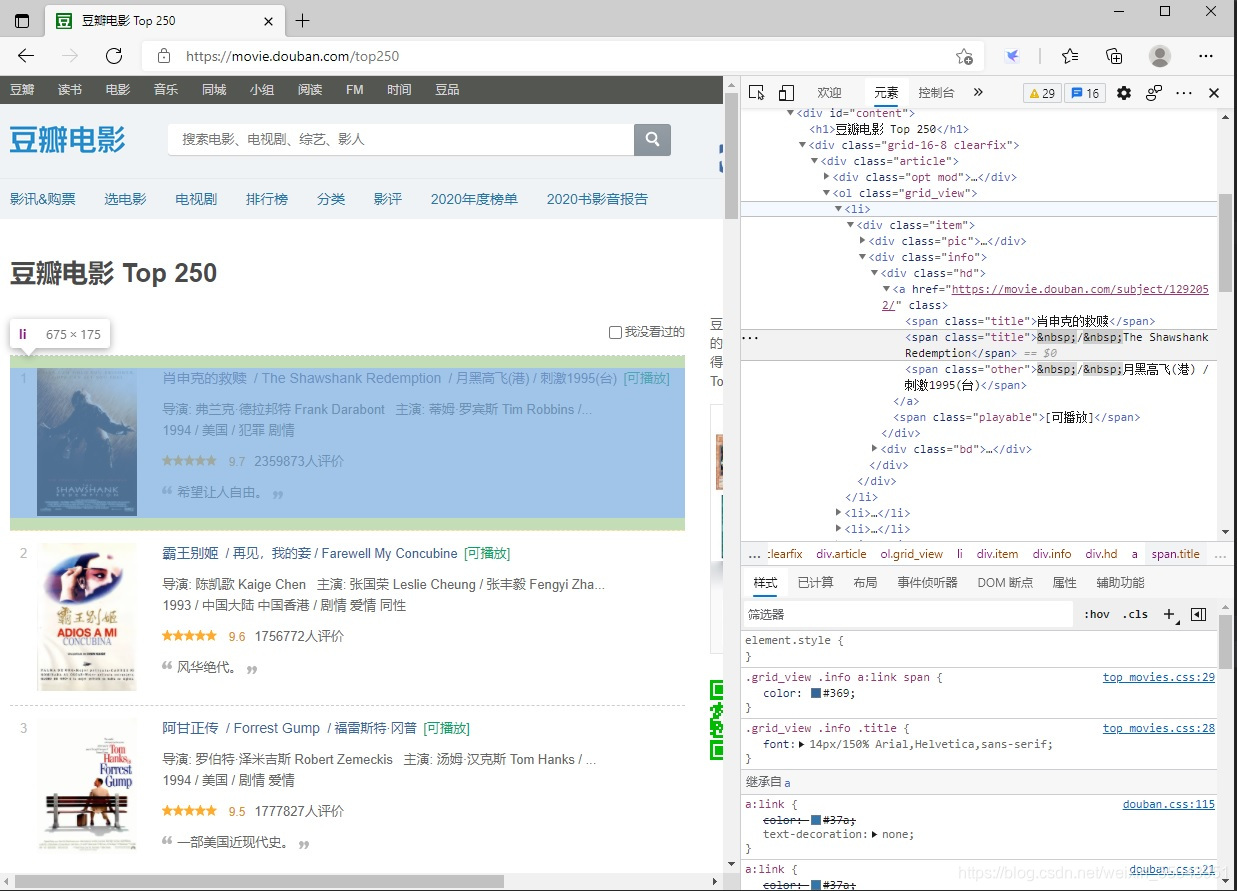Open DevTools settings gear
This screenshot has height=891, width=1237.
click(1124, 93)
